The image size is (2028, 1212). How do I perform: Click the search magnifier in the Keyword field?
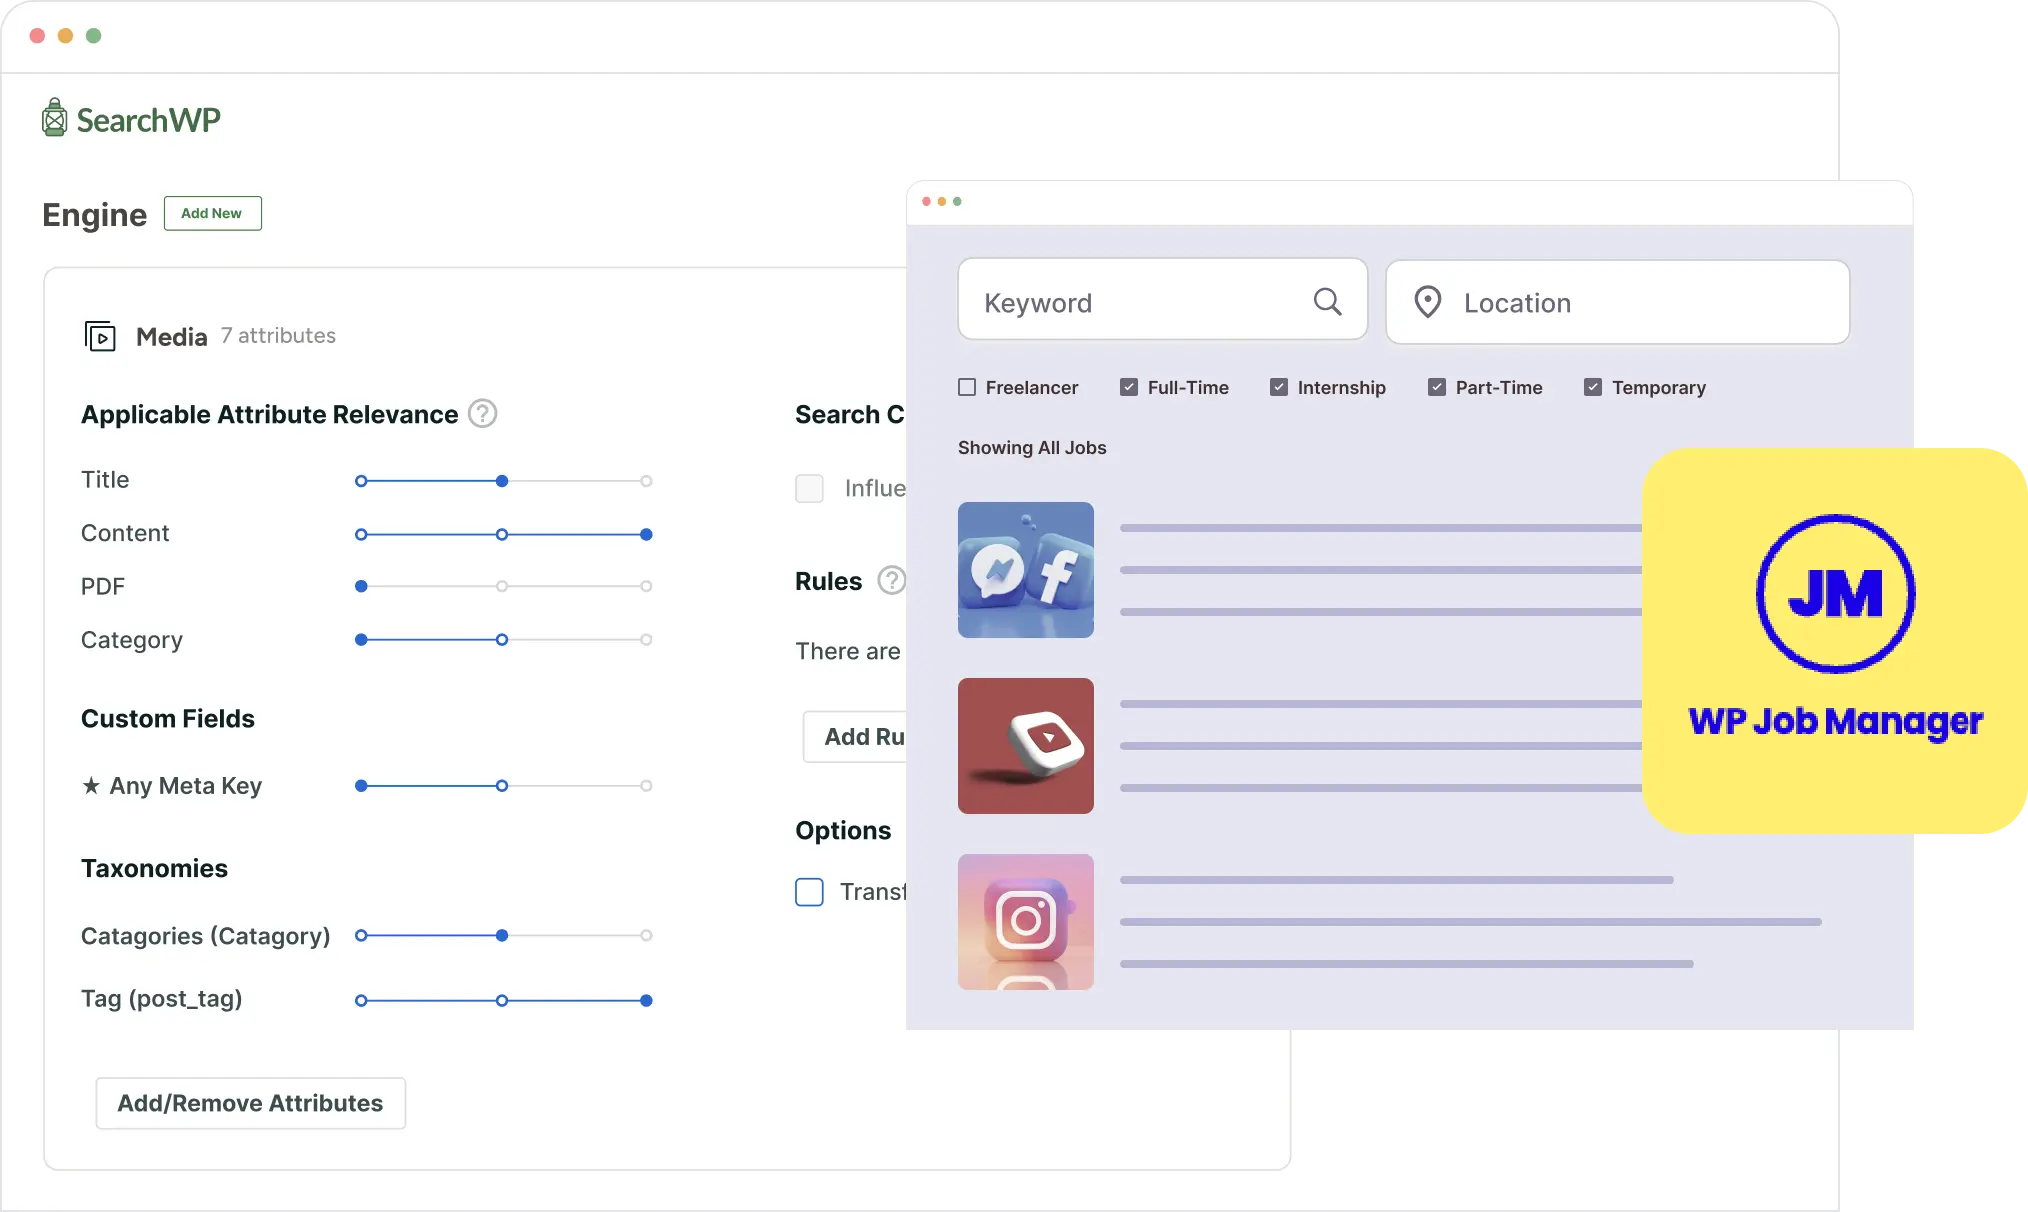coord(1326,301)
